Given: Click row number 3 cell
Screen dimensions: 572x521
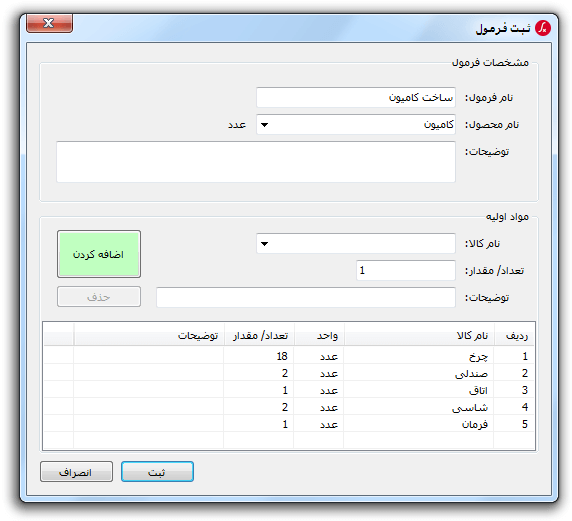Looking at the screenshot, I should click(x=514, y=390).
